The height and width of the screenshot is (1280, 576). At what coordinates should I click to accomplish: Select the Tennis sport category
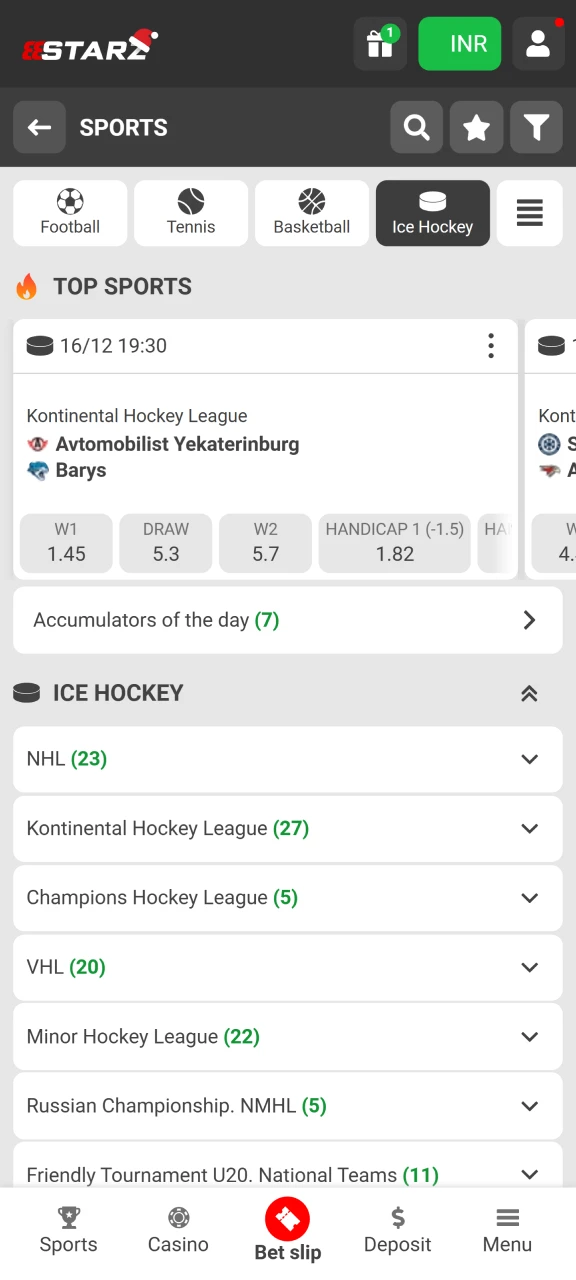tap(190, 213)
